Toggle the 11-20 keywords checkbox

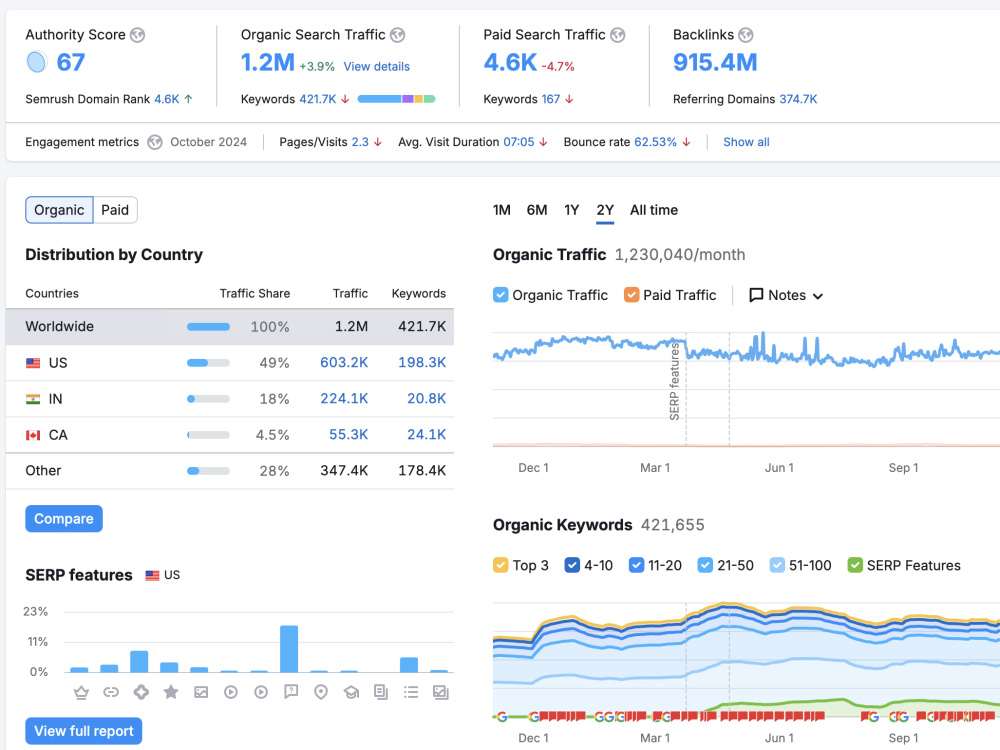(636, 565)
